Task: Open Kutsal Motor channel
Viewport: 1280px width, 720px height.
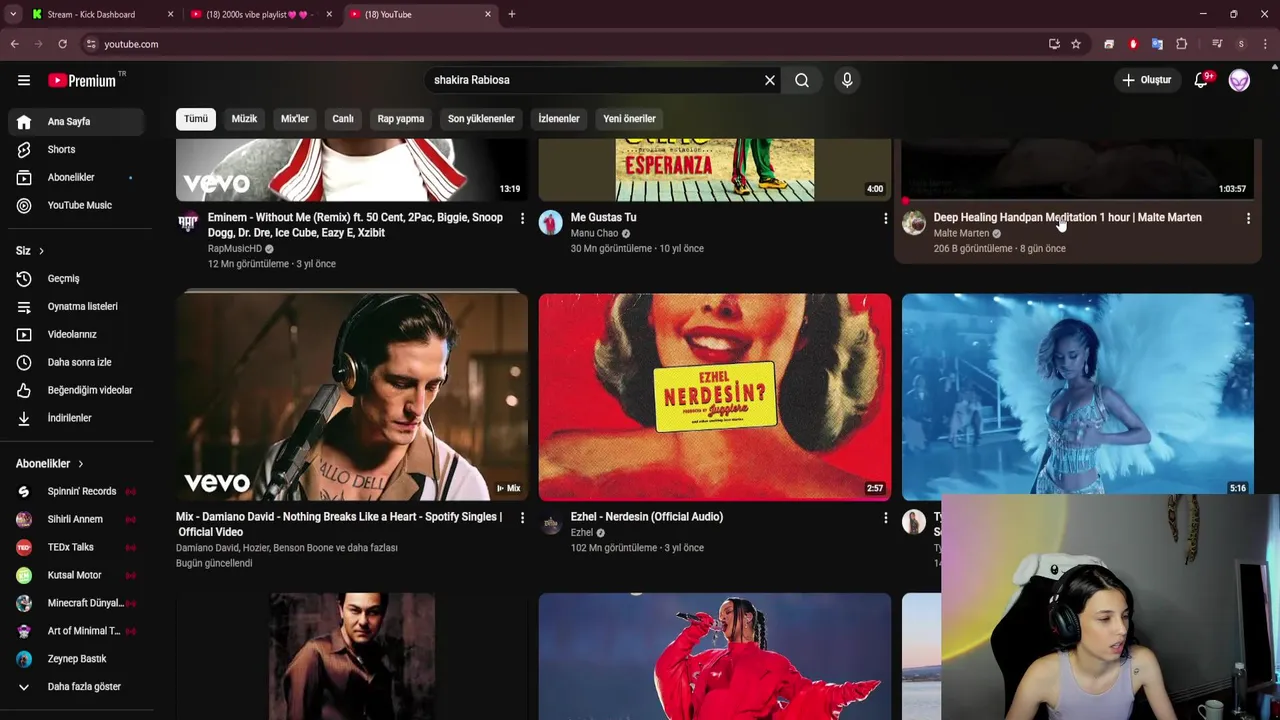Action: pyautogui.click(x=76, y=576)
